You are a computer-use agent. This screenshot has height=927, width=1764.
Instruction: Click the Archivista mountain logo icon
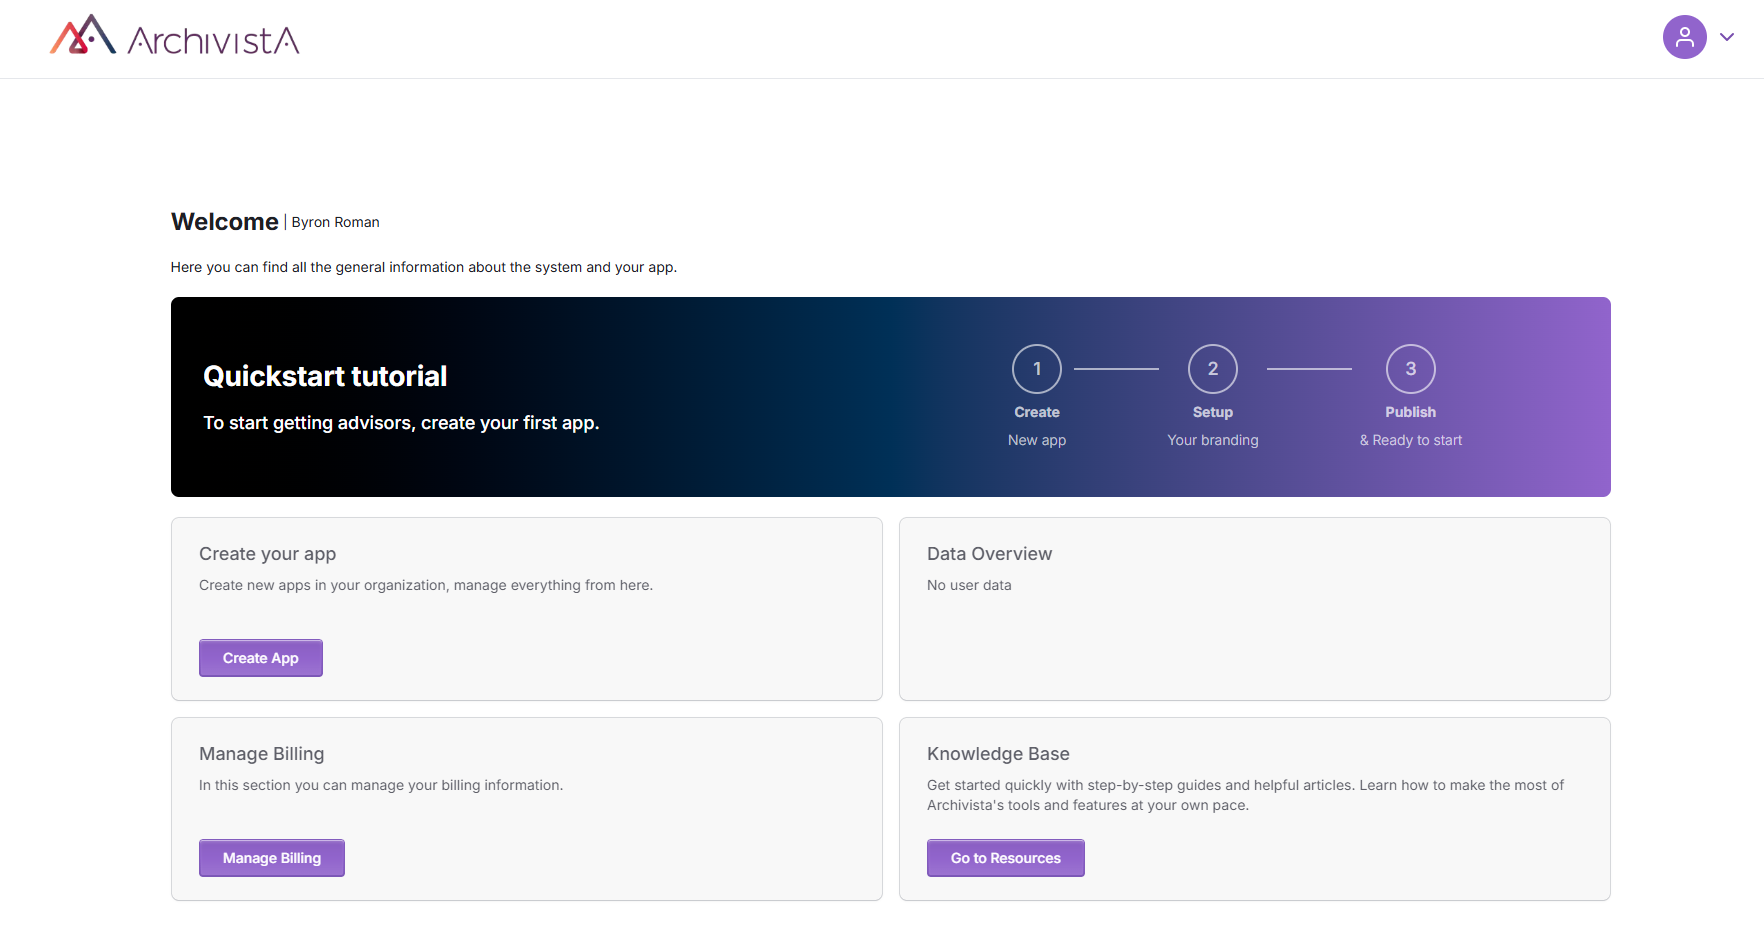tap(83, 36)
